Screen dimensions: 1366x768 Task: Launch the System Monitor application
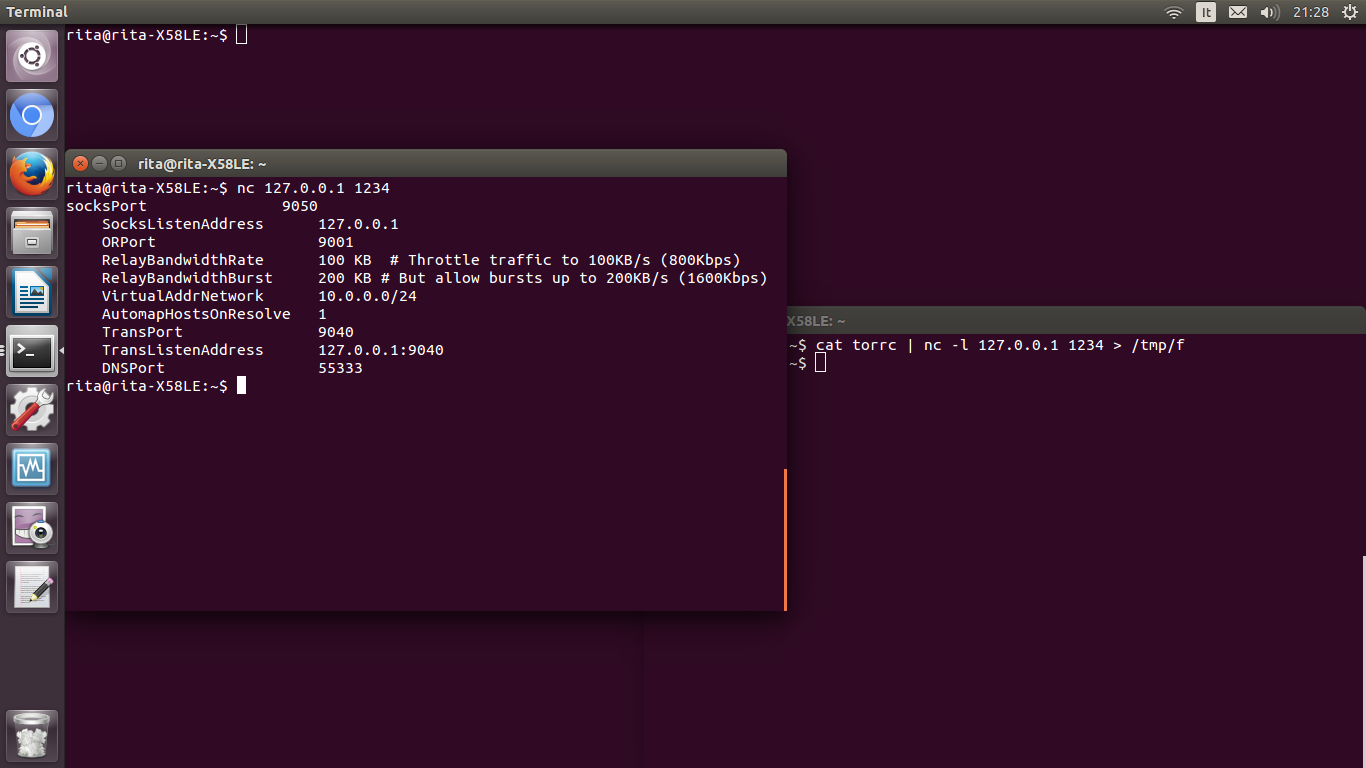click(x=31, y=468)
